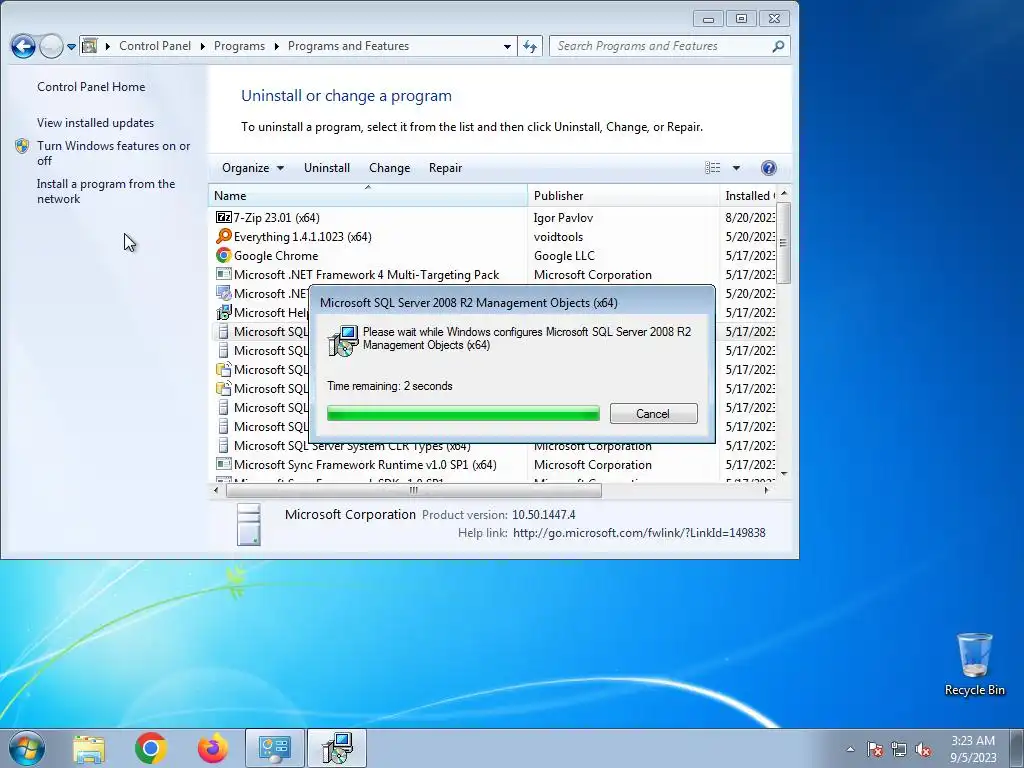Focus the Search Programs and Features box

(x=669, y=46)
